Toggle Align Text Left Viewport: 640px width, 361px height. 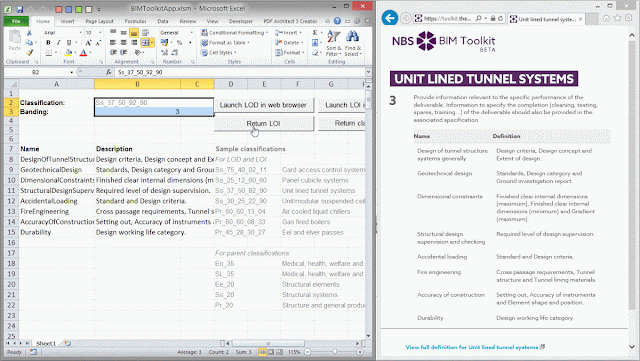113,42
